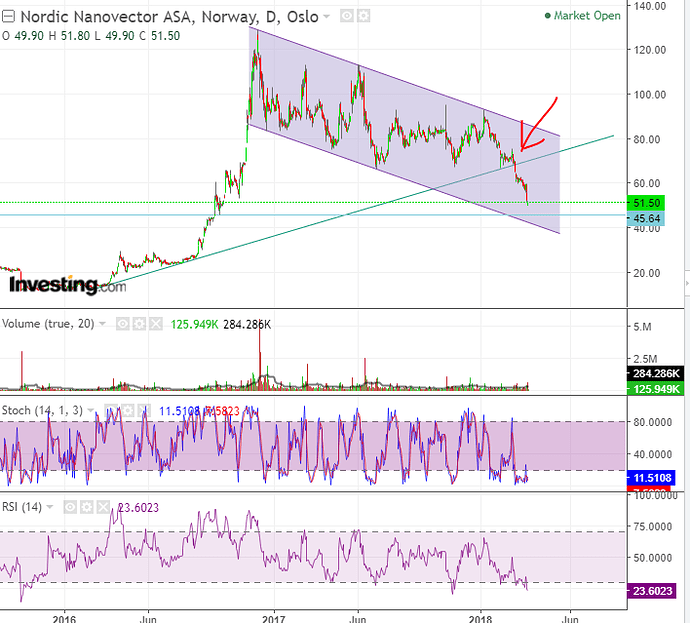Click the RSI (14) indicator label
The width and height of the screenshot is (690, 623).
tap(22, 507)
